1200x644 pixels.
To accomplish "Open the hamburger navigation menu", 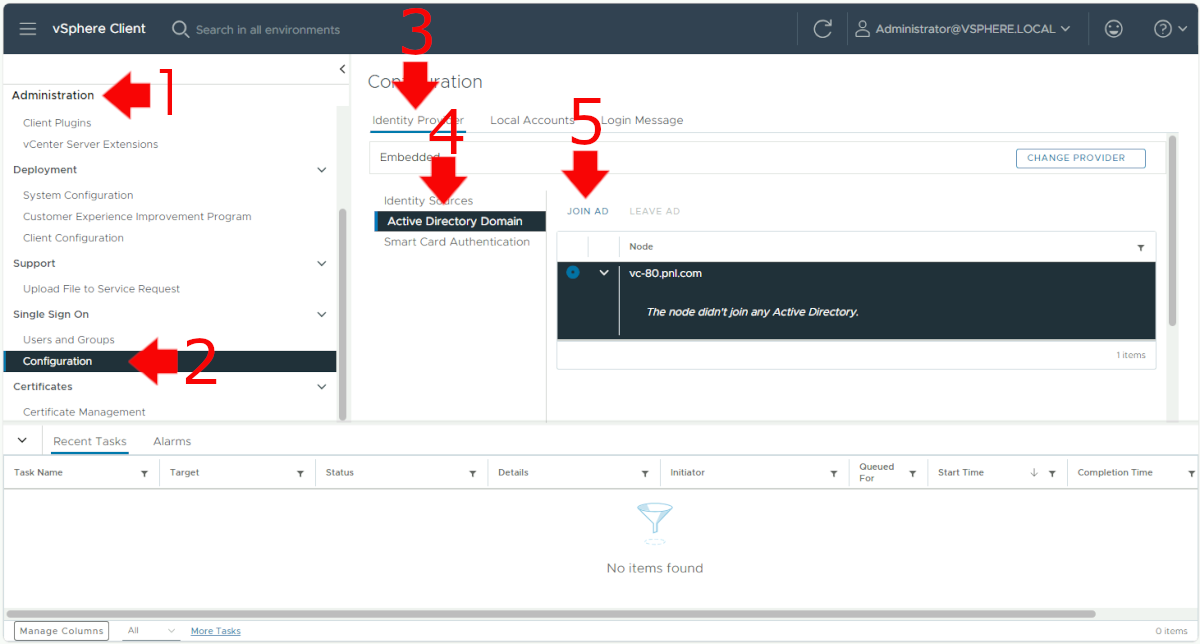I will (x=28, y=29).
